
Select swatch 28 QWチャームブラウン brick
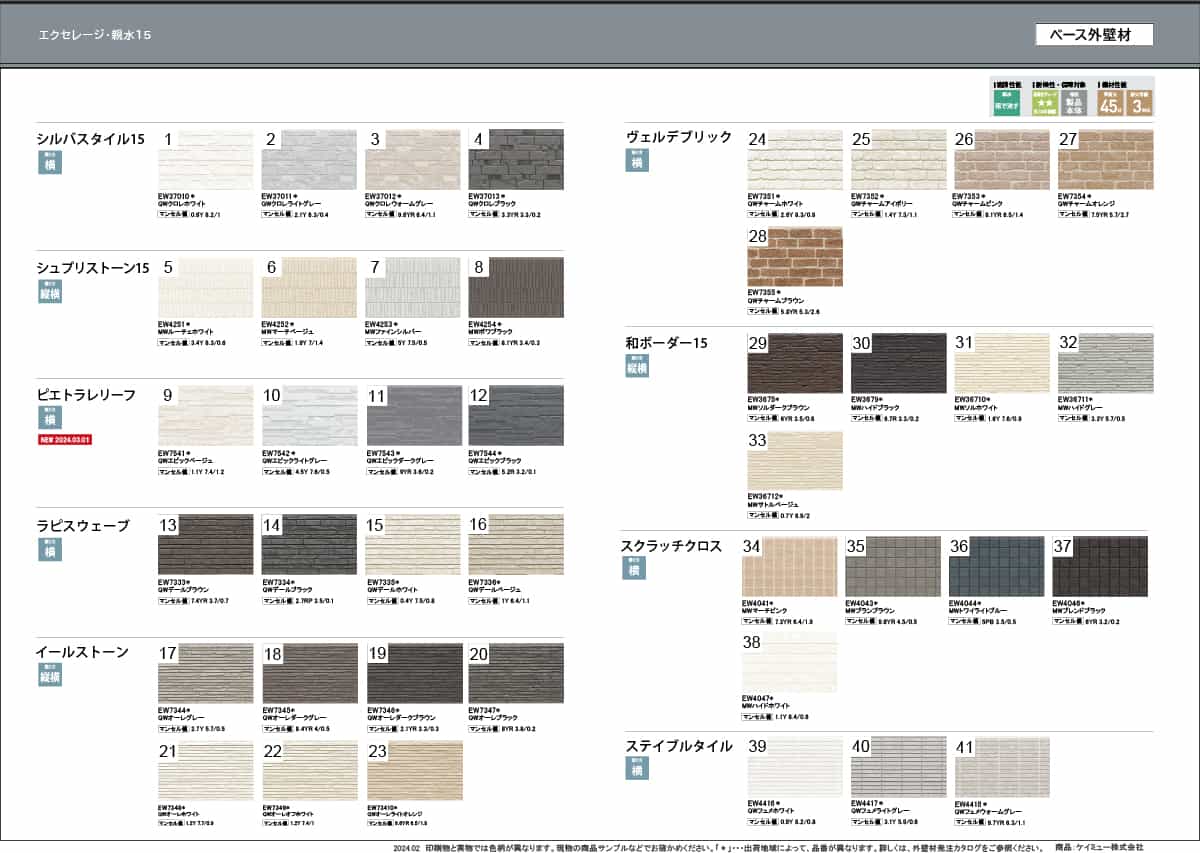point(795,256)
